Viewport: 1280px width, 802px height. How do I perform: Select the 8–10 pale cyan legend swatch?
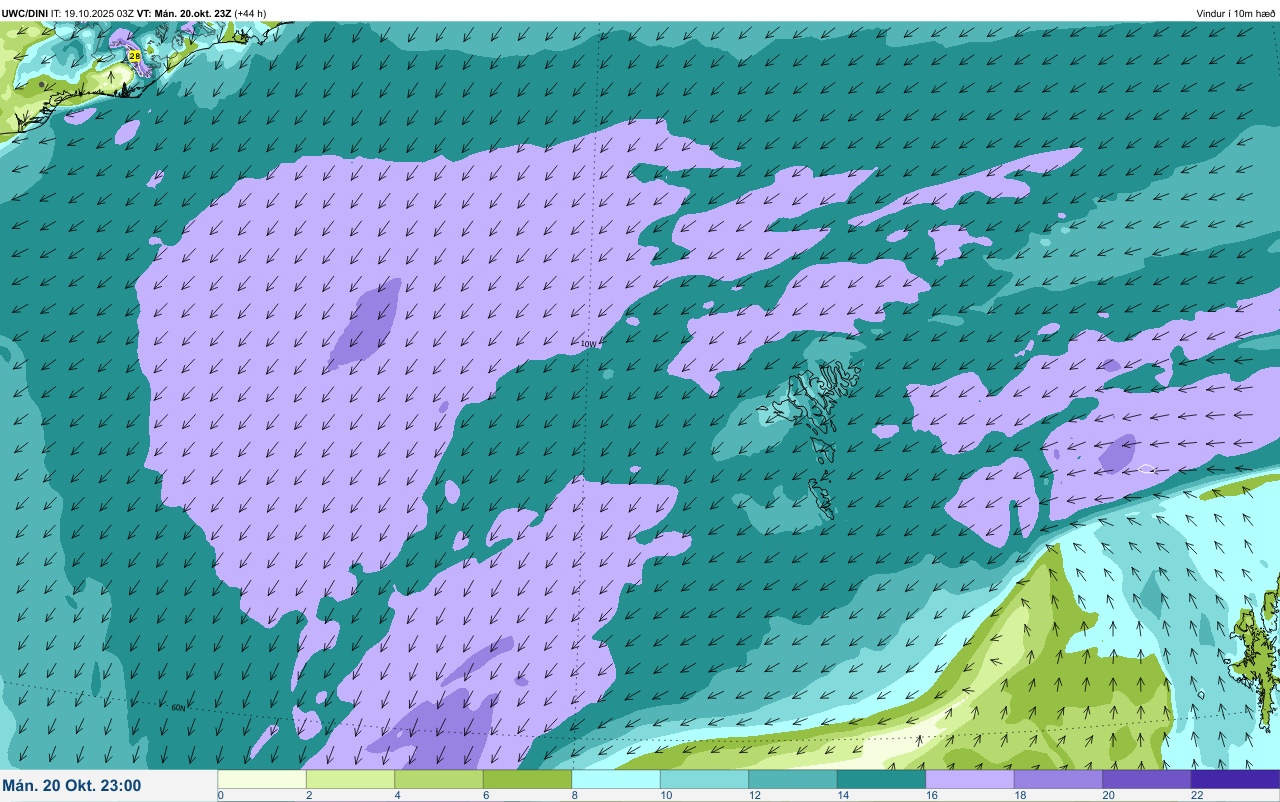click(616, 779)
